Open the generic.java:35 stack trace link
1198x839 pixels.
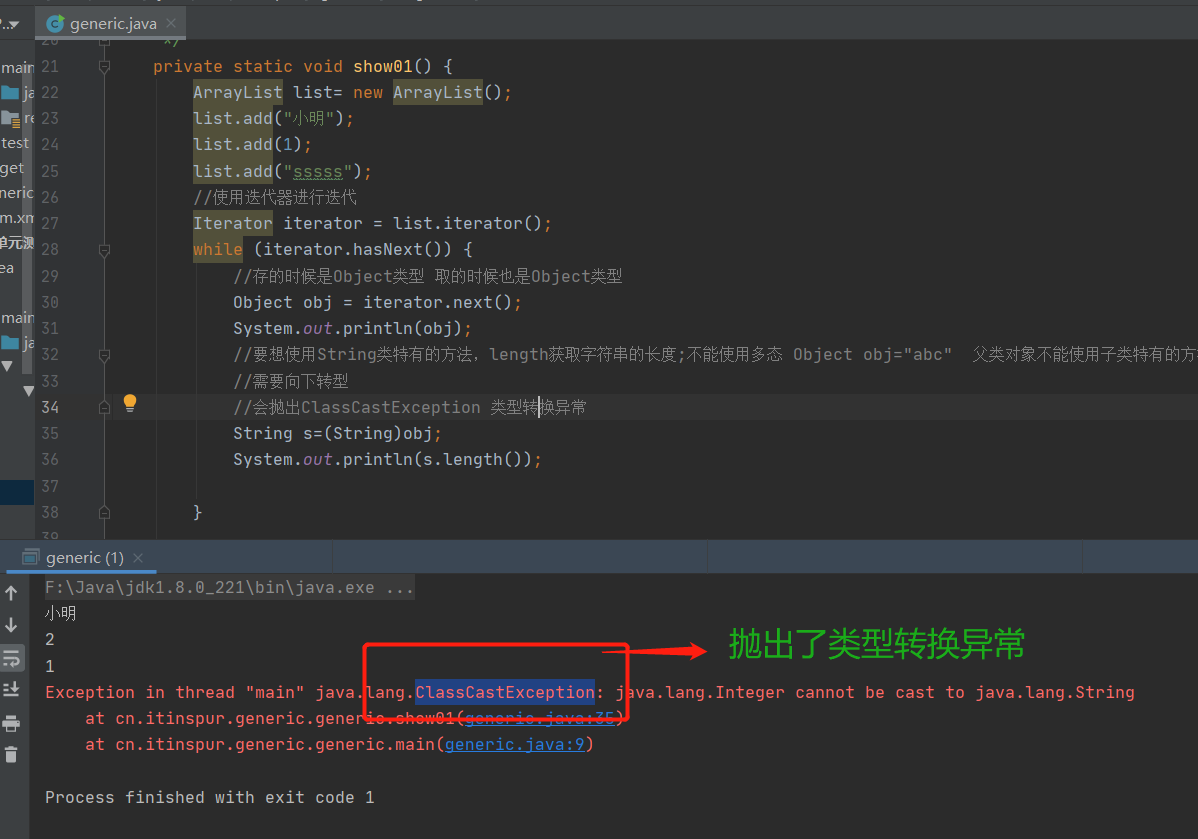[x=539, y=718]
